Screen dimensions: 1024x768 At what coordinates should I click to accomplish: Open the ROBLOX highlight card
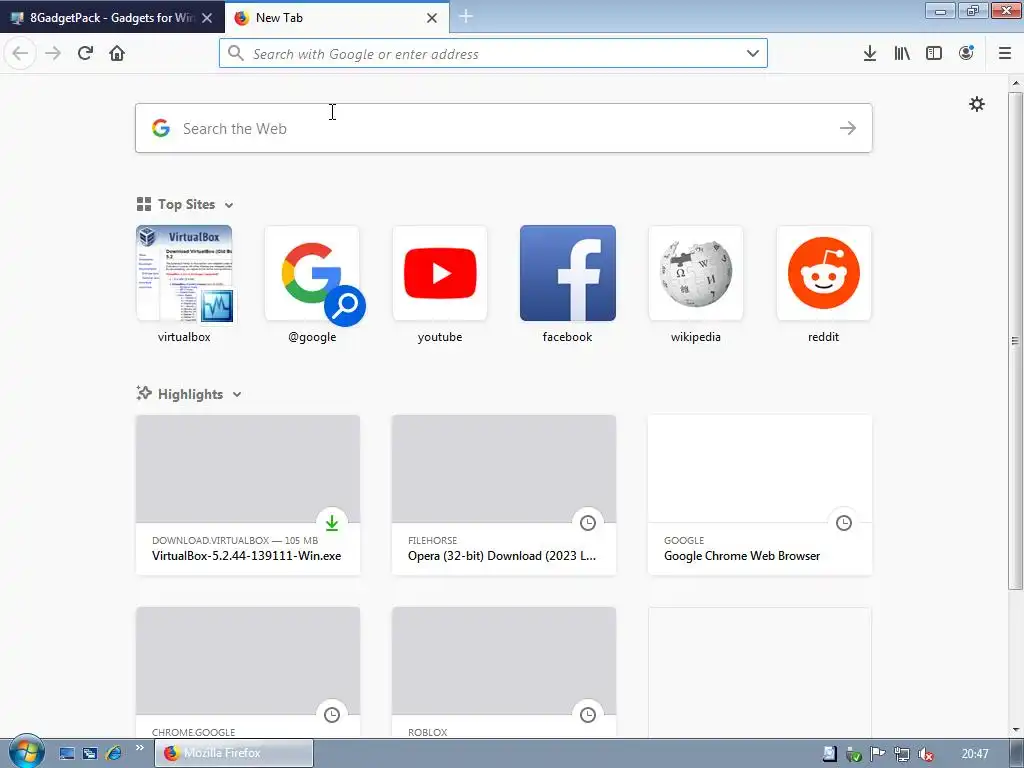pos(504,673)
